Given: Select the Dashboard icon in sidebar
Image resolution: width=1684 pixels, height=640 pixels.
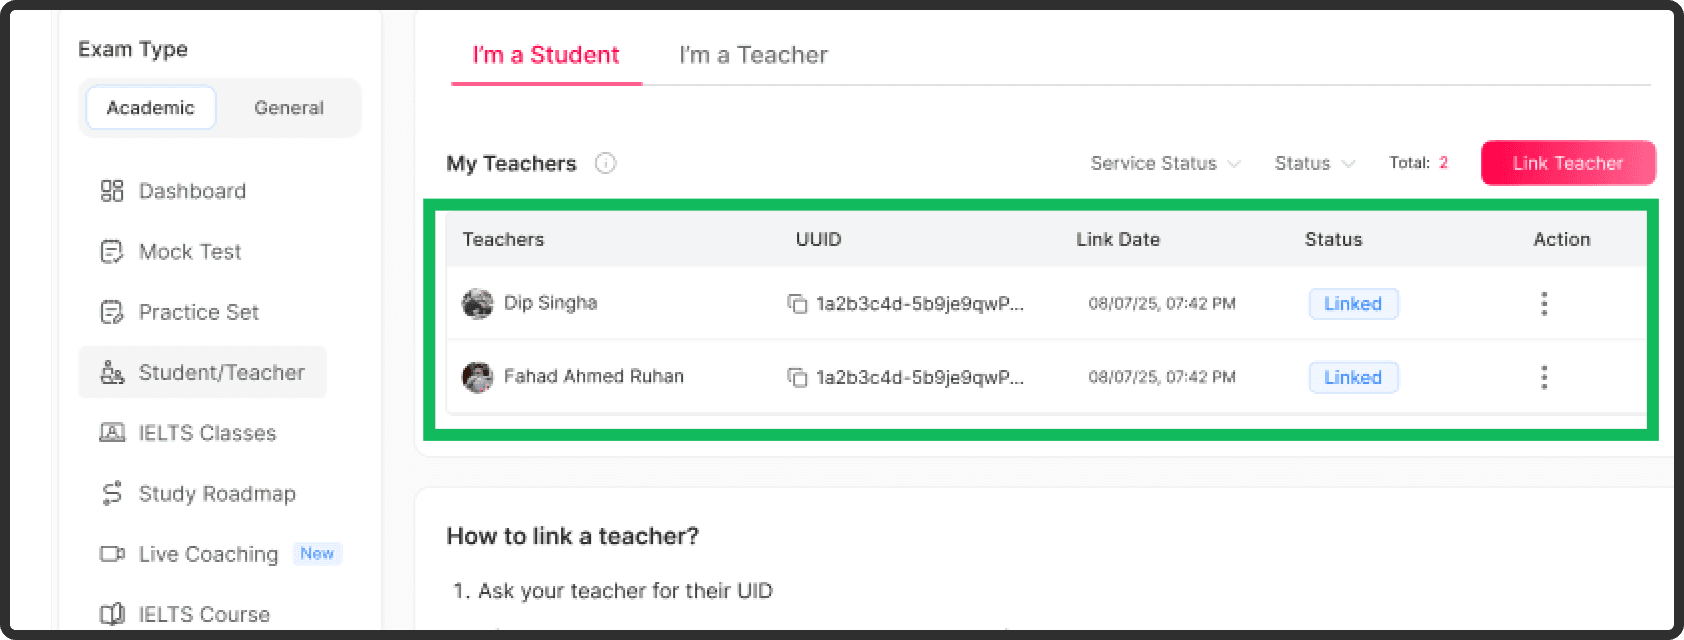Looking at the screenshot, I should click(x=111, y=191).
